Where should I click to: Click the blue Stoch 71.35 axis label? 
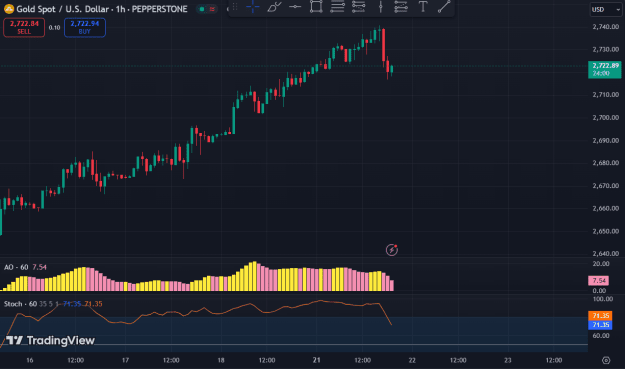pyautogui.click(x=600, y=325)
